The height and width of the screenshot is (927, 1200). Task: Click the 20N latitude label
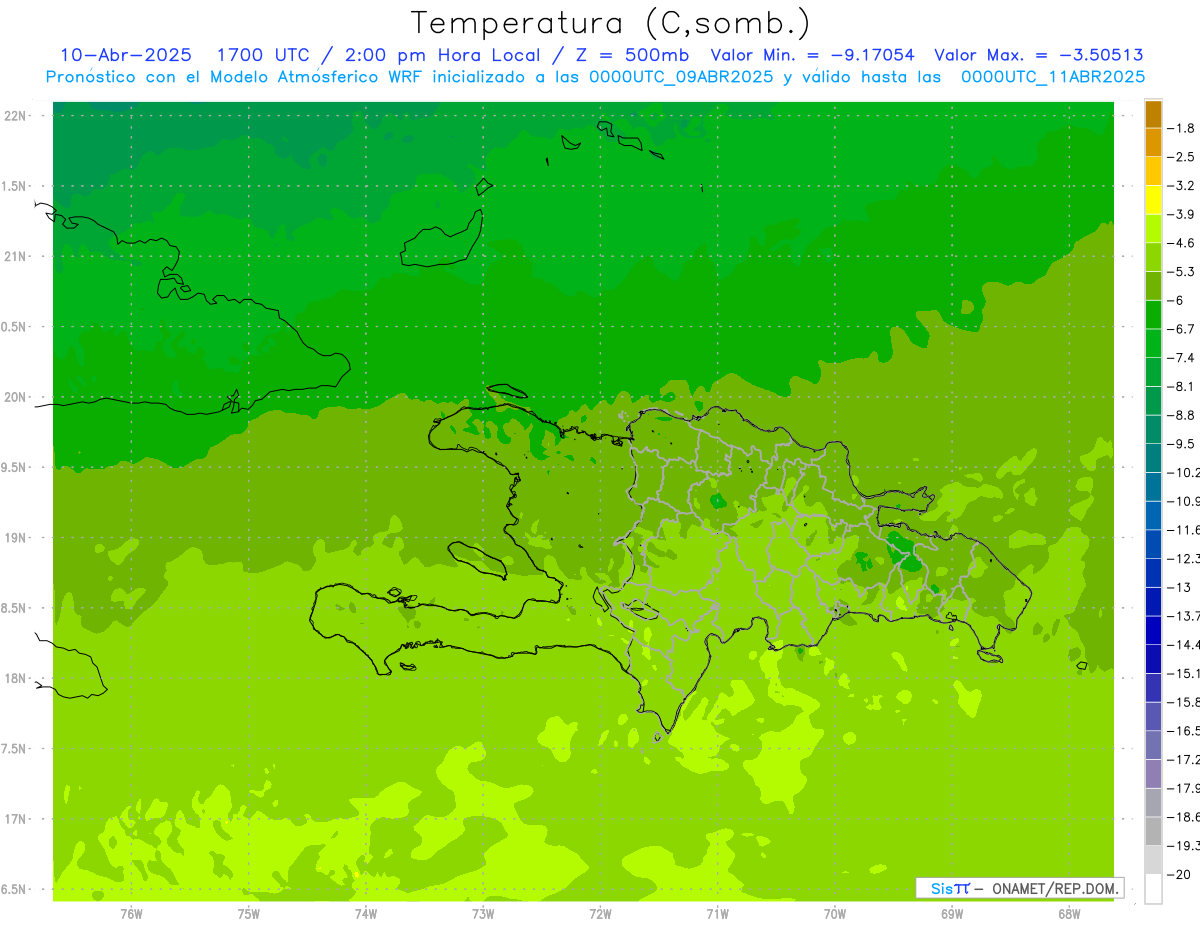coord(16,397)
